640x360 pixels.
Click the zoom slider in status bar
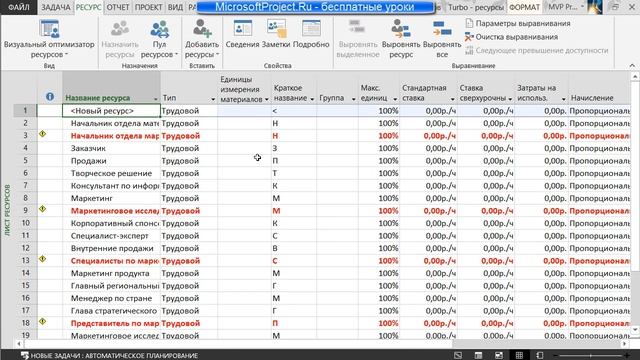[x=591, y=356]
